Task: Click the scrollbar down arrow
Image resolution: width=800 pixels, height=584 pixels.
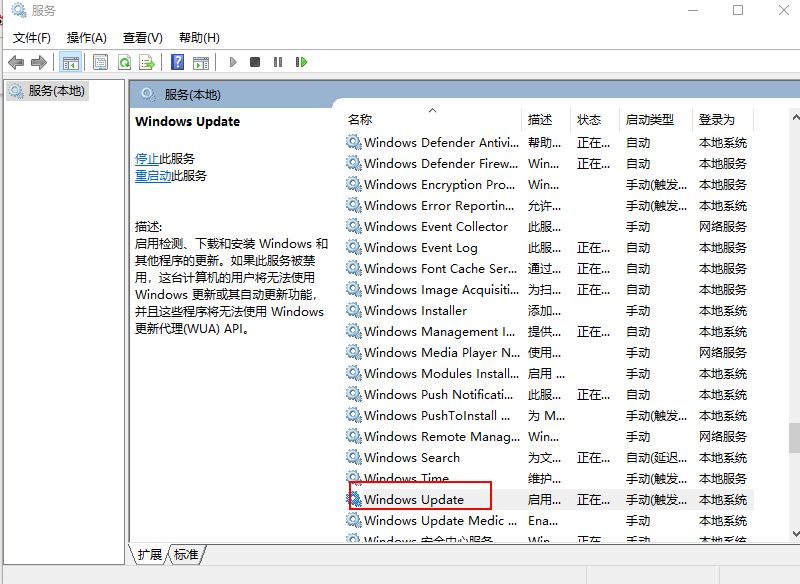Action: tap(795, 534)
